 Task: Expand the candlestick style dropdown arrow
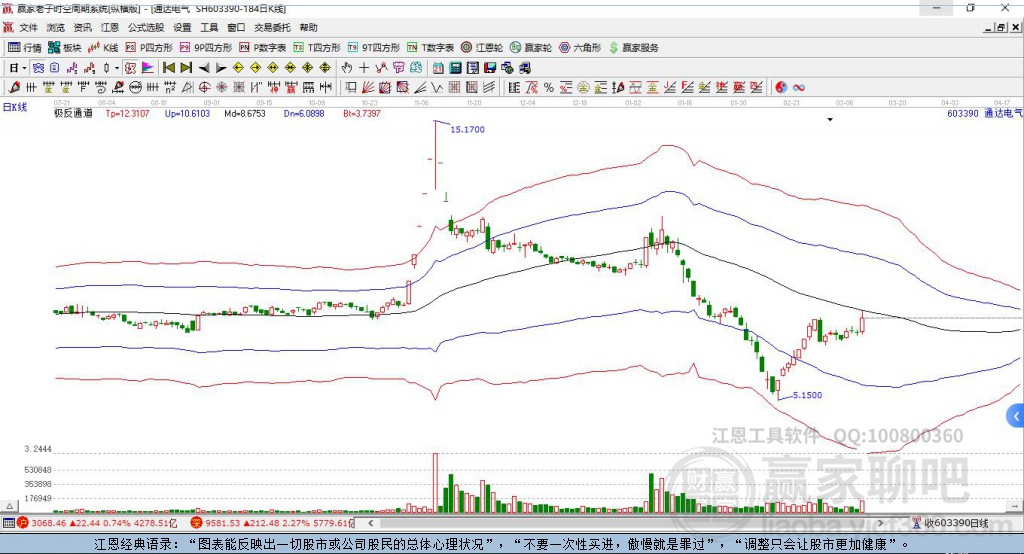(x=117, y=68)
